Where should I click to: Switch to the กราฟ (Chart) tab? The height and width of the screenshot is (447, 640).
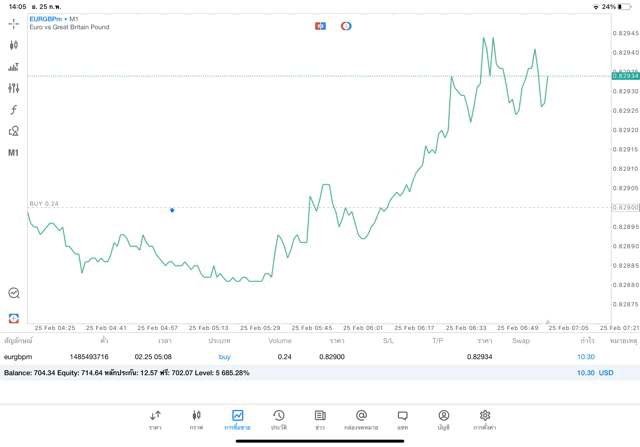(196, 420)
